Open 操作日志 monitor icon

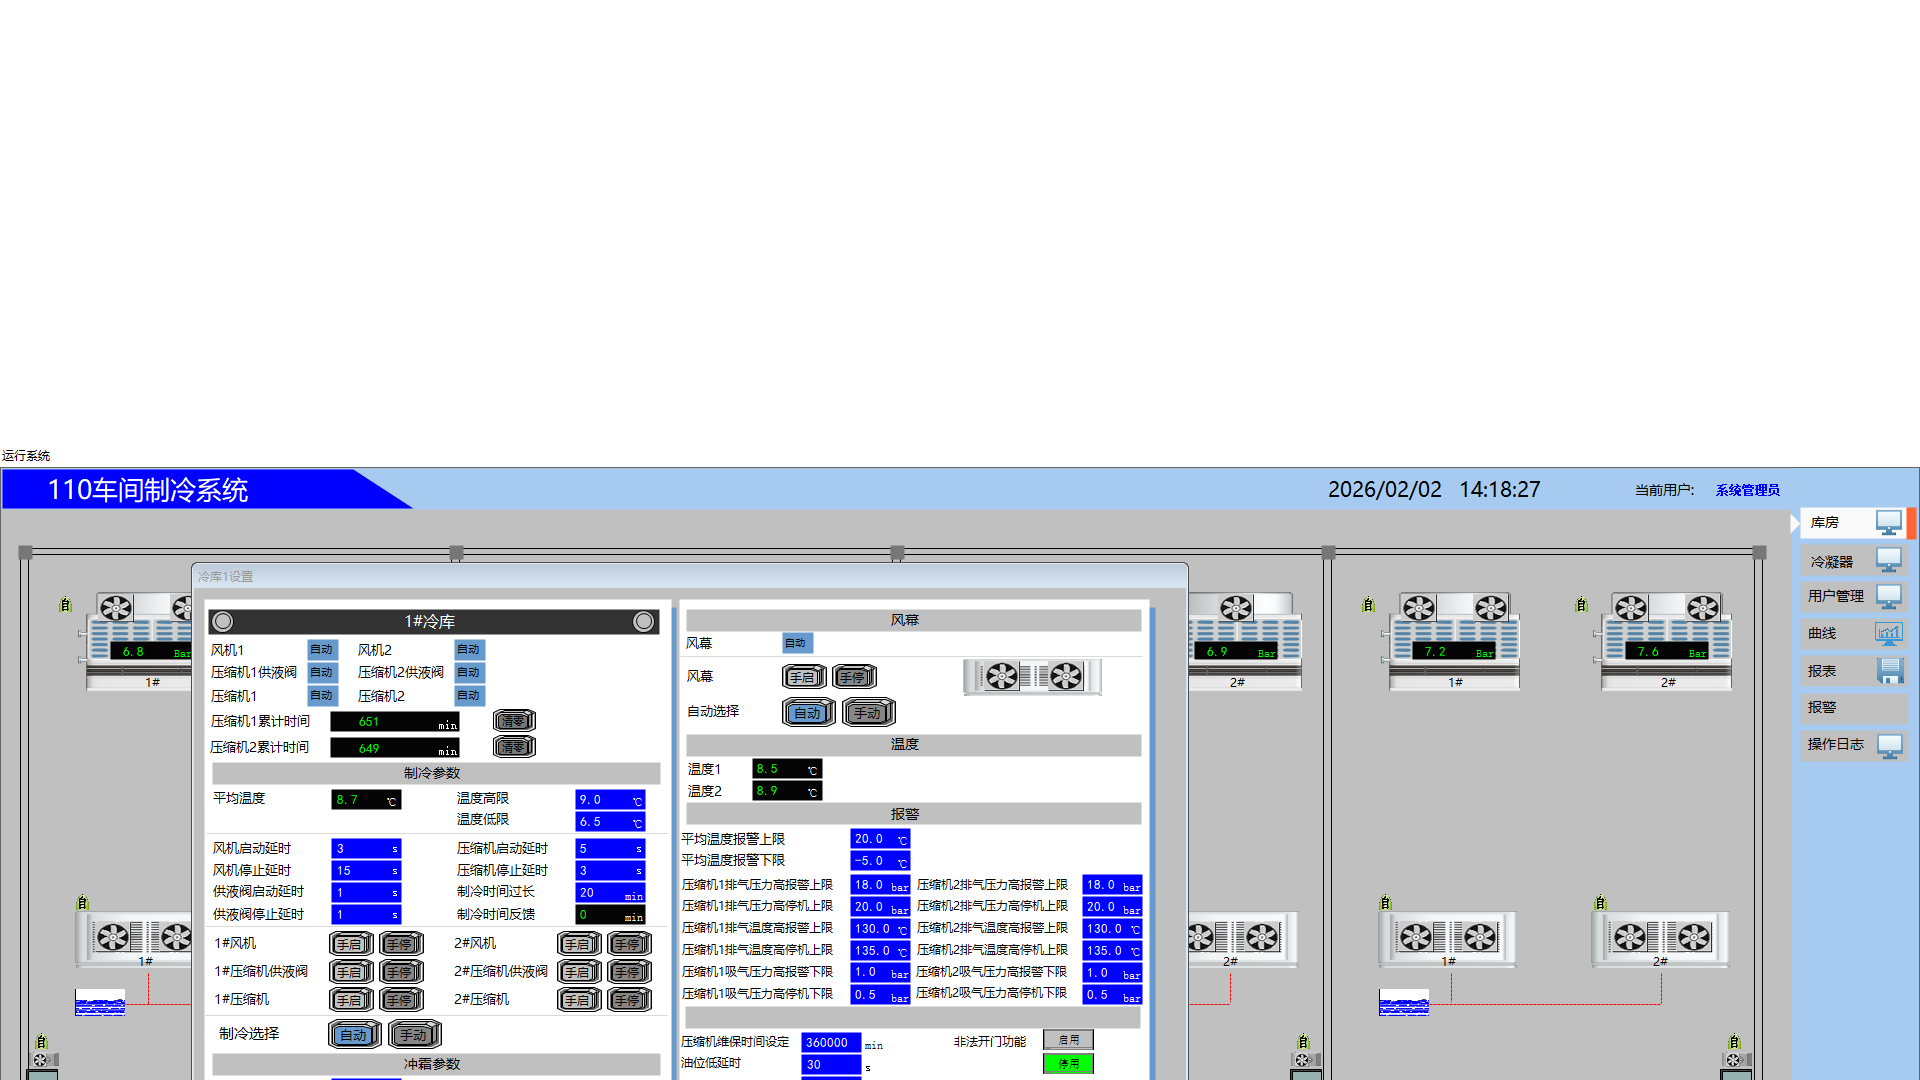point(1889,746)
